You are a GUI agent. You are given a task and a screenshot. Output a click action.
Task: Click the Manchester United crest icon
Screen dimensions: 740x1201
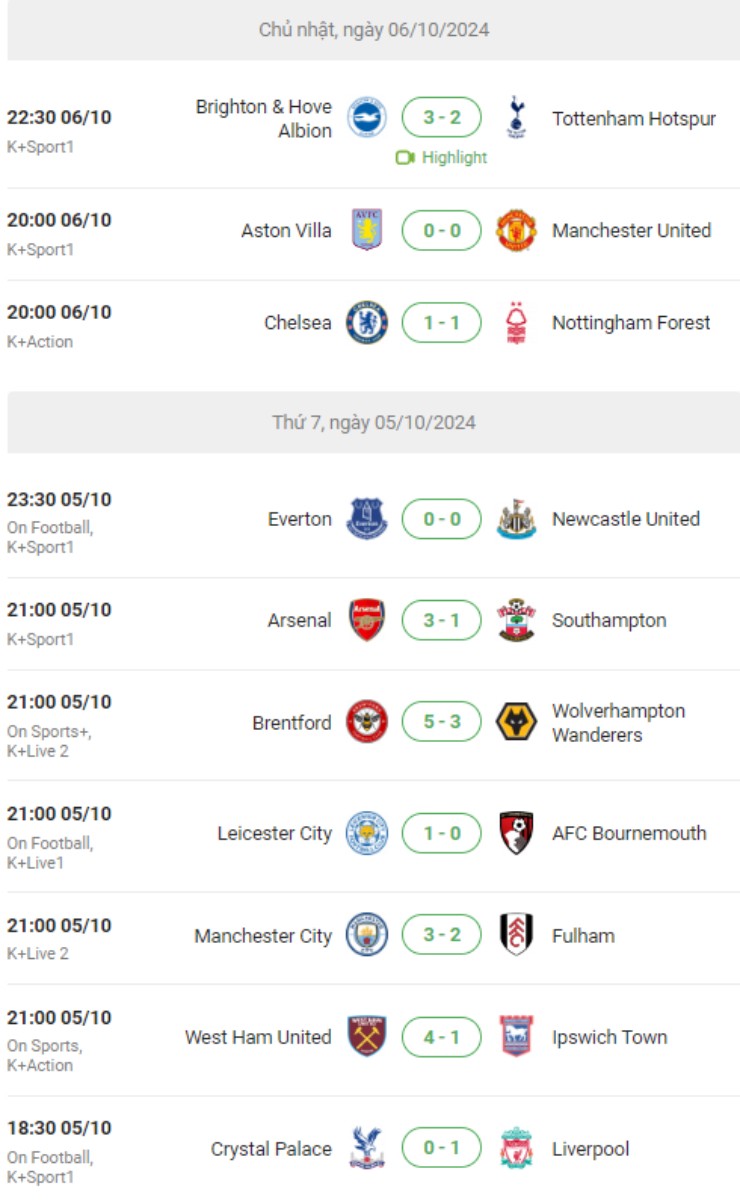click(x=516, y=230)
